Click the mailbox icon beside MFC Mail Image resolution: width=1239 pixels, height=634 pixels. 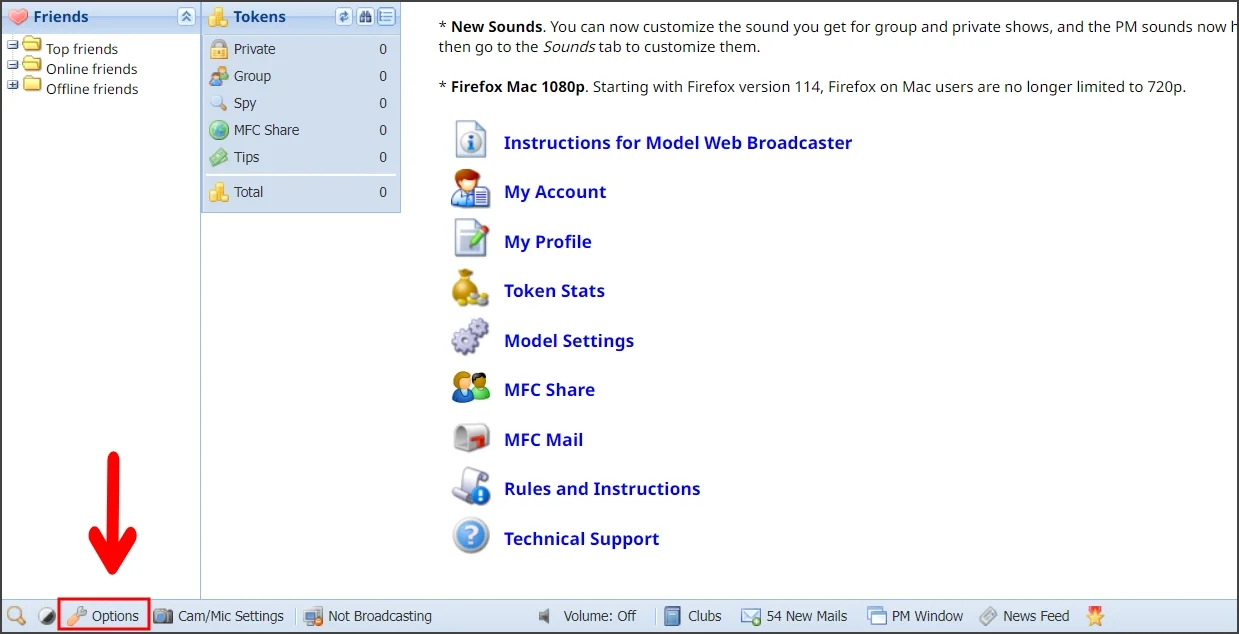pyautogui.click(x=470, y=437)
